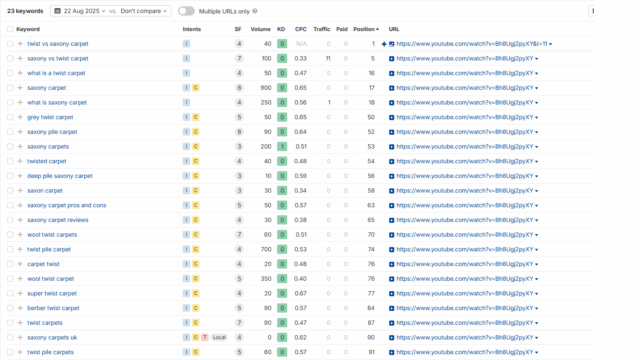640x360 pixels.
Task: Open external link icon for 'what is a twist carpet' URL
Action: point(391,73)
